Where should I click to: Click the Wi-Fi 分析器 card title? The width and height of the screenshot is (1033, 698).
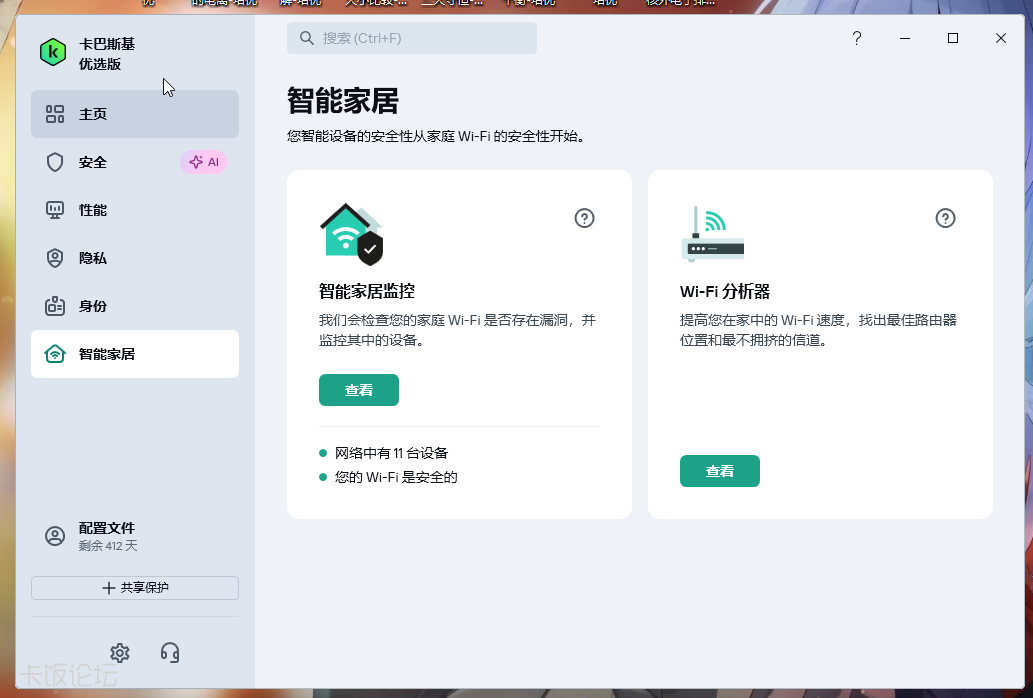[x=725, y=291]
